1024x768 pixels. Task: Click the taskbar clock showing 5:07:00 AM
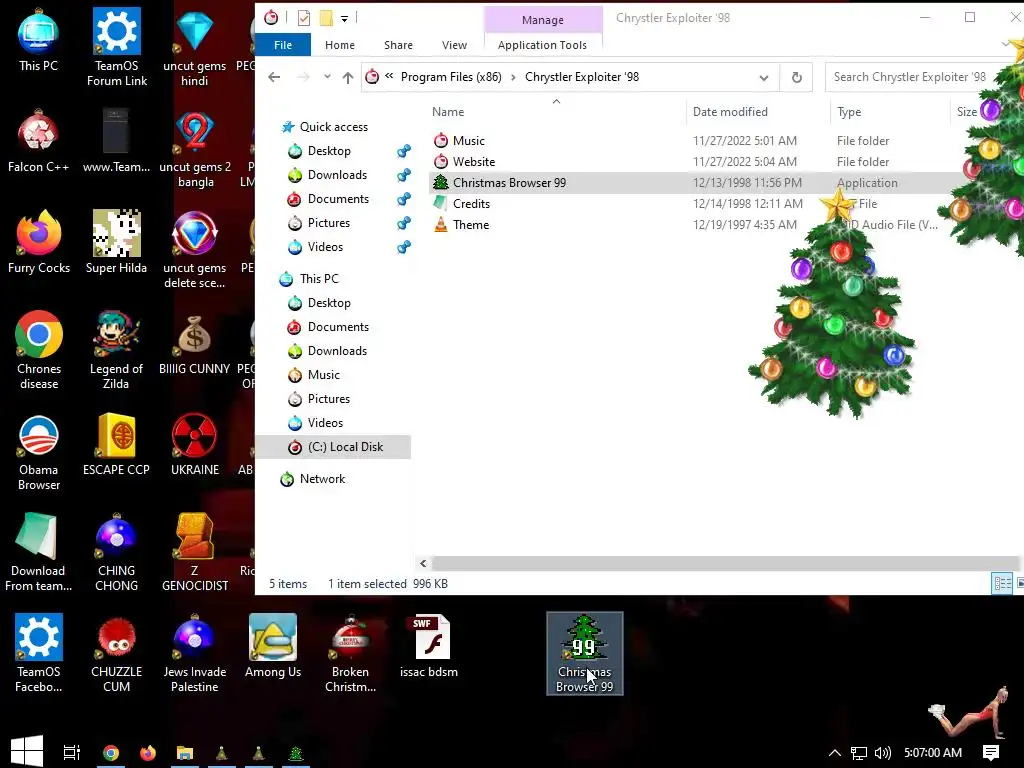pyautogui.click(x=933, y=753)
